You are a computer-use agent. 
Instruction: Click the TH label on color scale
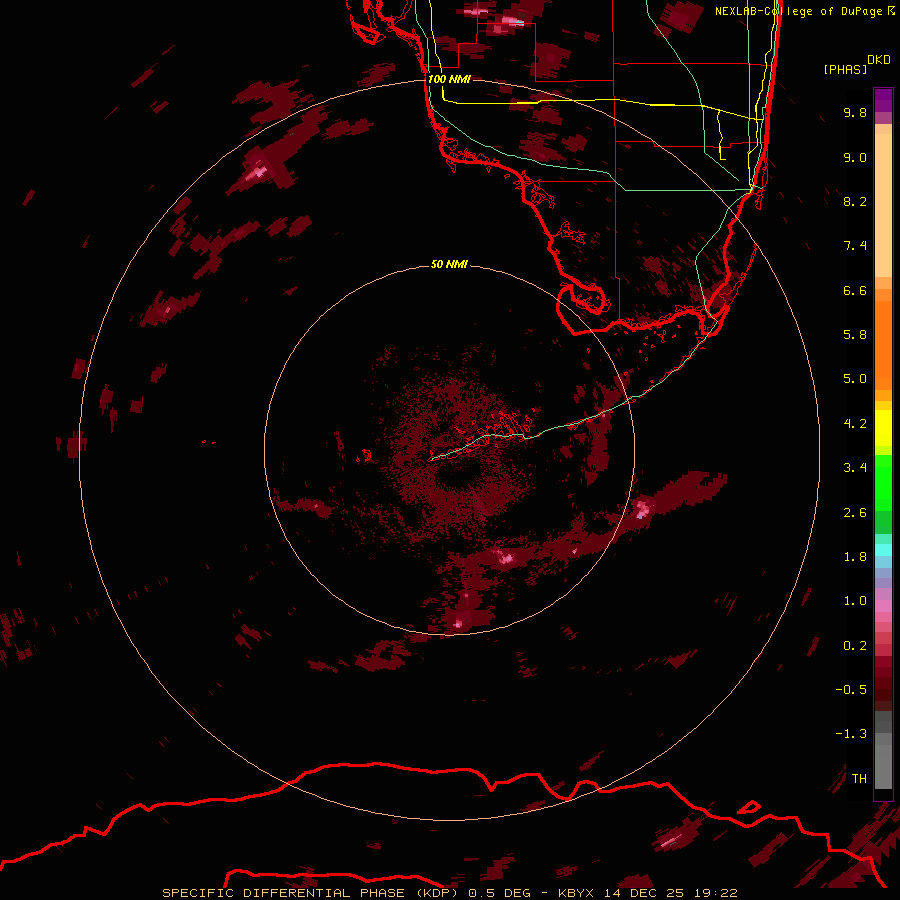coord(859,779)
